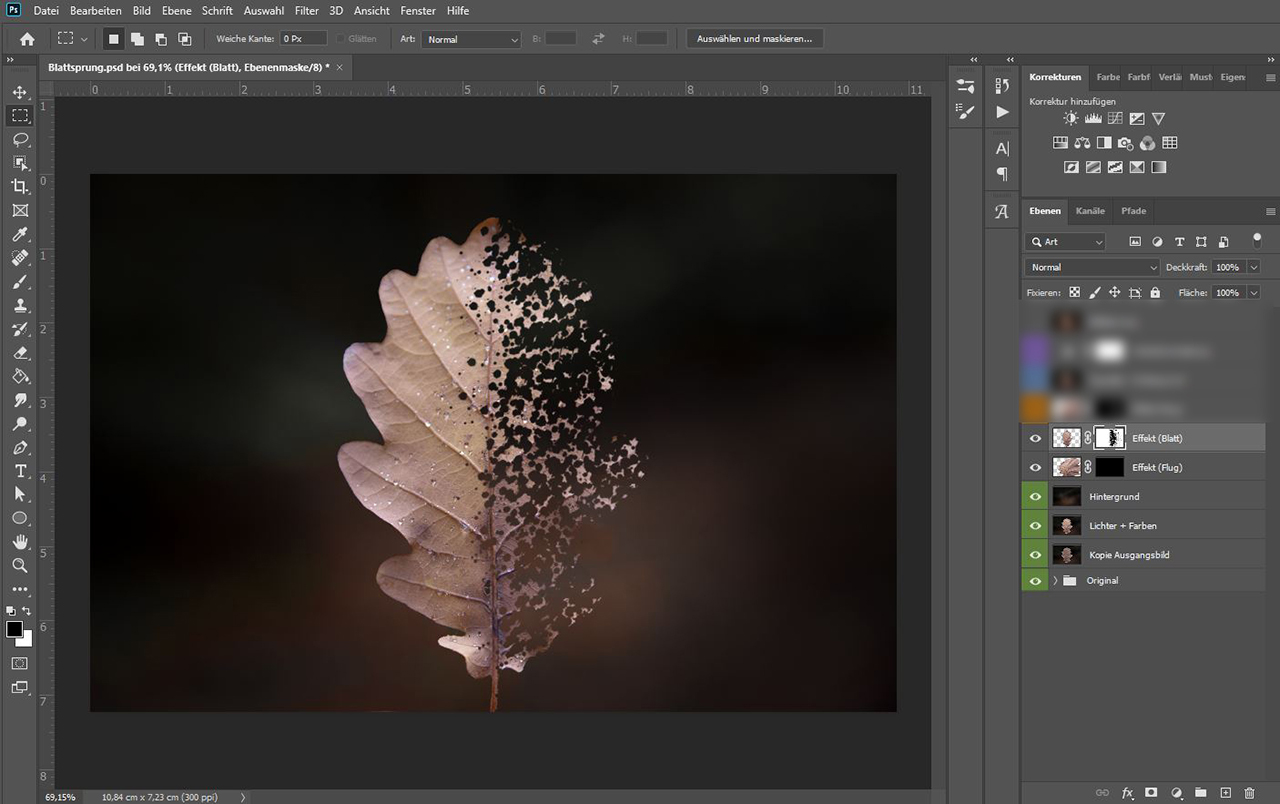Click the Auswählen und maskieren button
Screen dimensions: 1280x804
(x=755, y=39)
